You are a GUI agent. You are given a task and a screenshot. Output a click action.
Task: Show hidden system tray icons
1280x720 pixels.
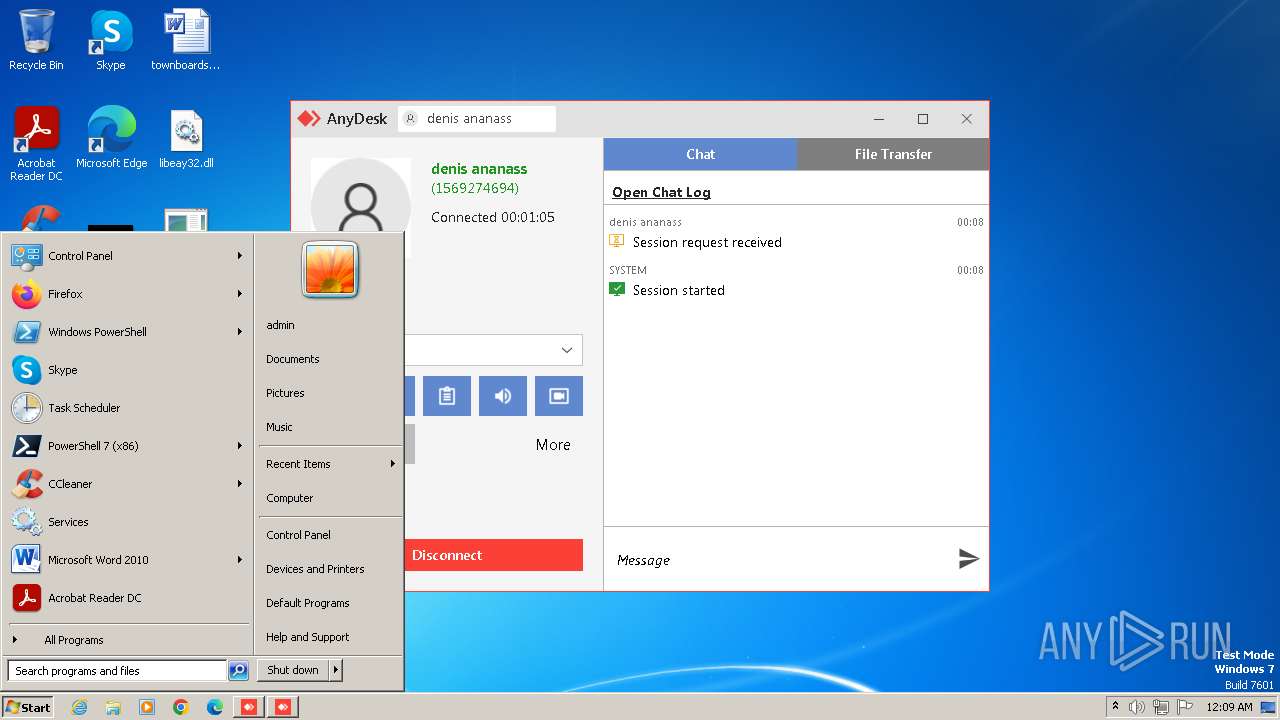(x=1115, y=707)
